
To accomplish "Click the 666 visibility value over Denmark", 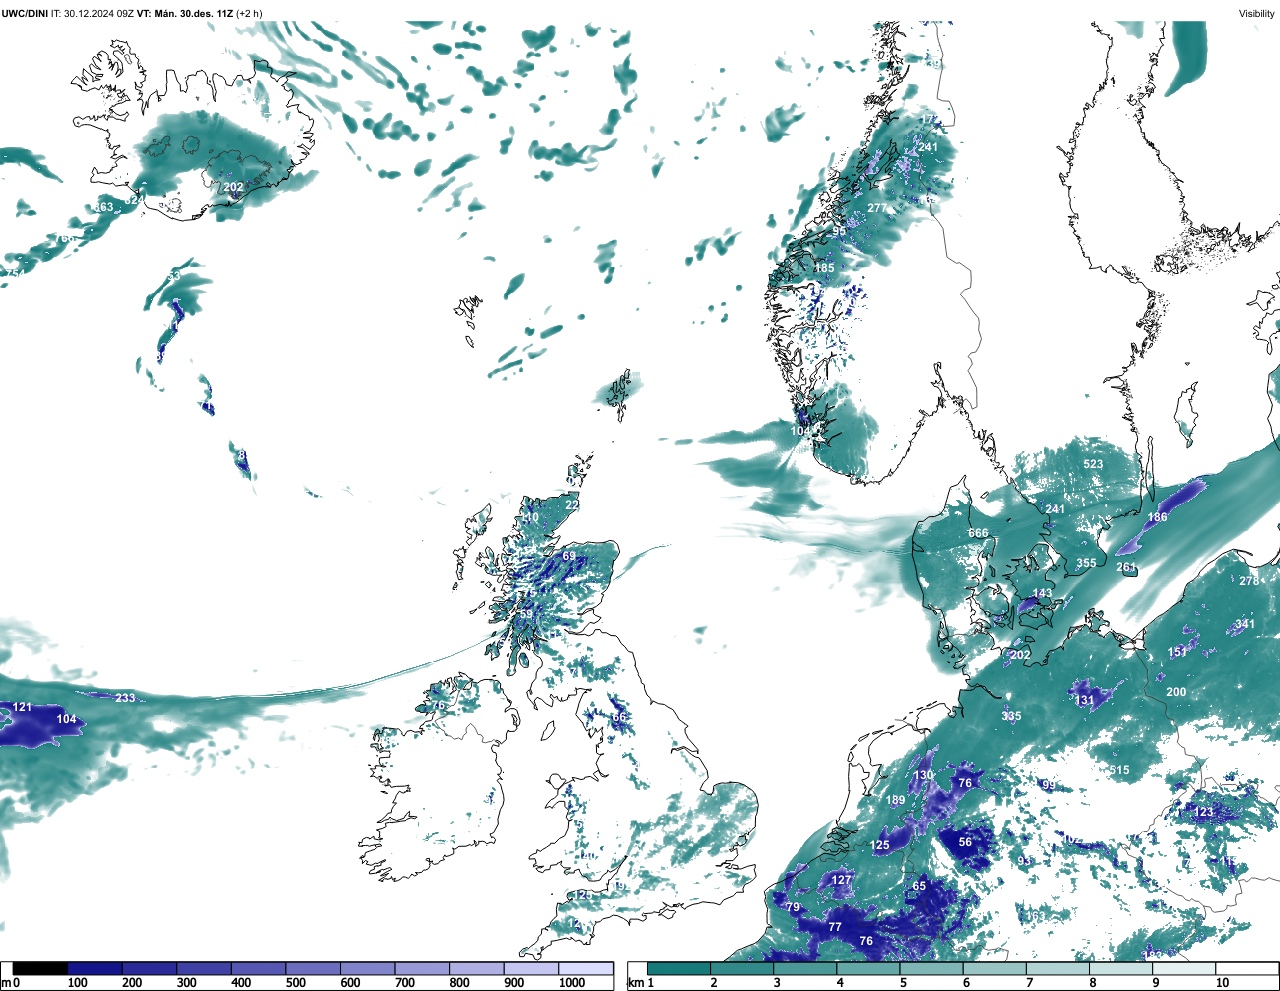I will (x=978, y=533).
